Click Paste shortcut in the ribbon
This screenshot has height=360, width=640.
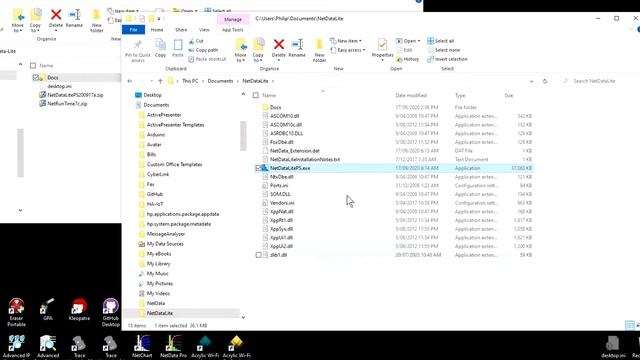point(207,59)
